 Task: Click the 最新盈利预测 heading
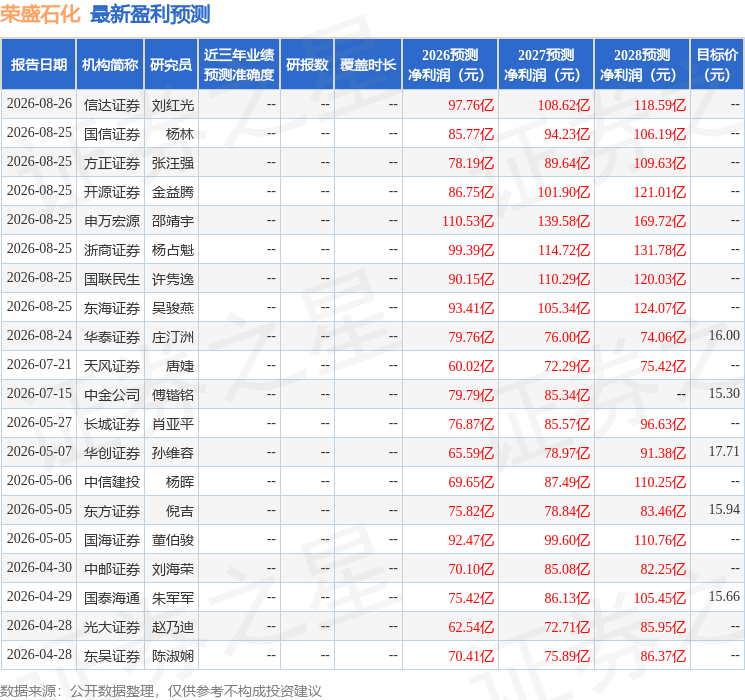(x=150, y=14)
